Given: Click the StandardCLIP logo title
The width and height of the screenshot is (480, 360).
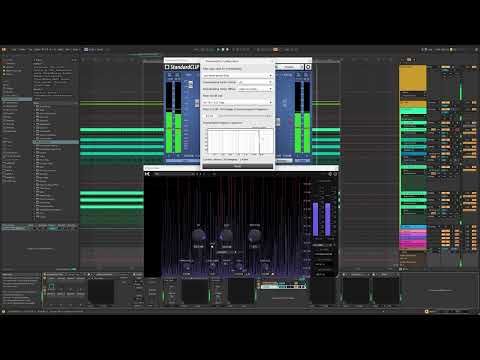Looking at the screenshot, I should click(x=182, y=67).
